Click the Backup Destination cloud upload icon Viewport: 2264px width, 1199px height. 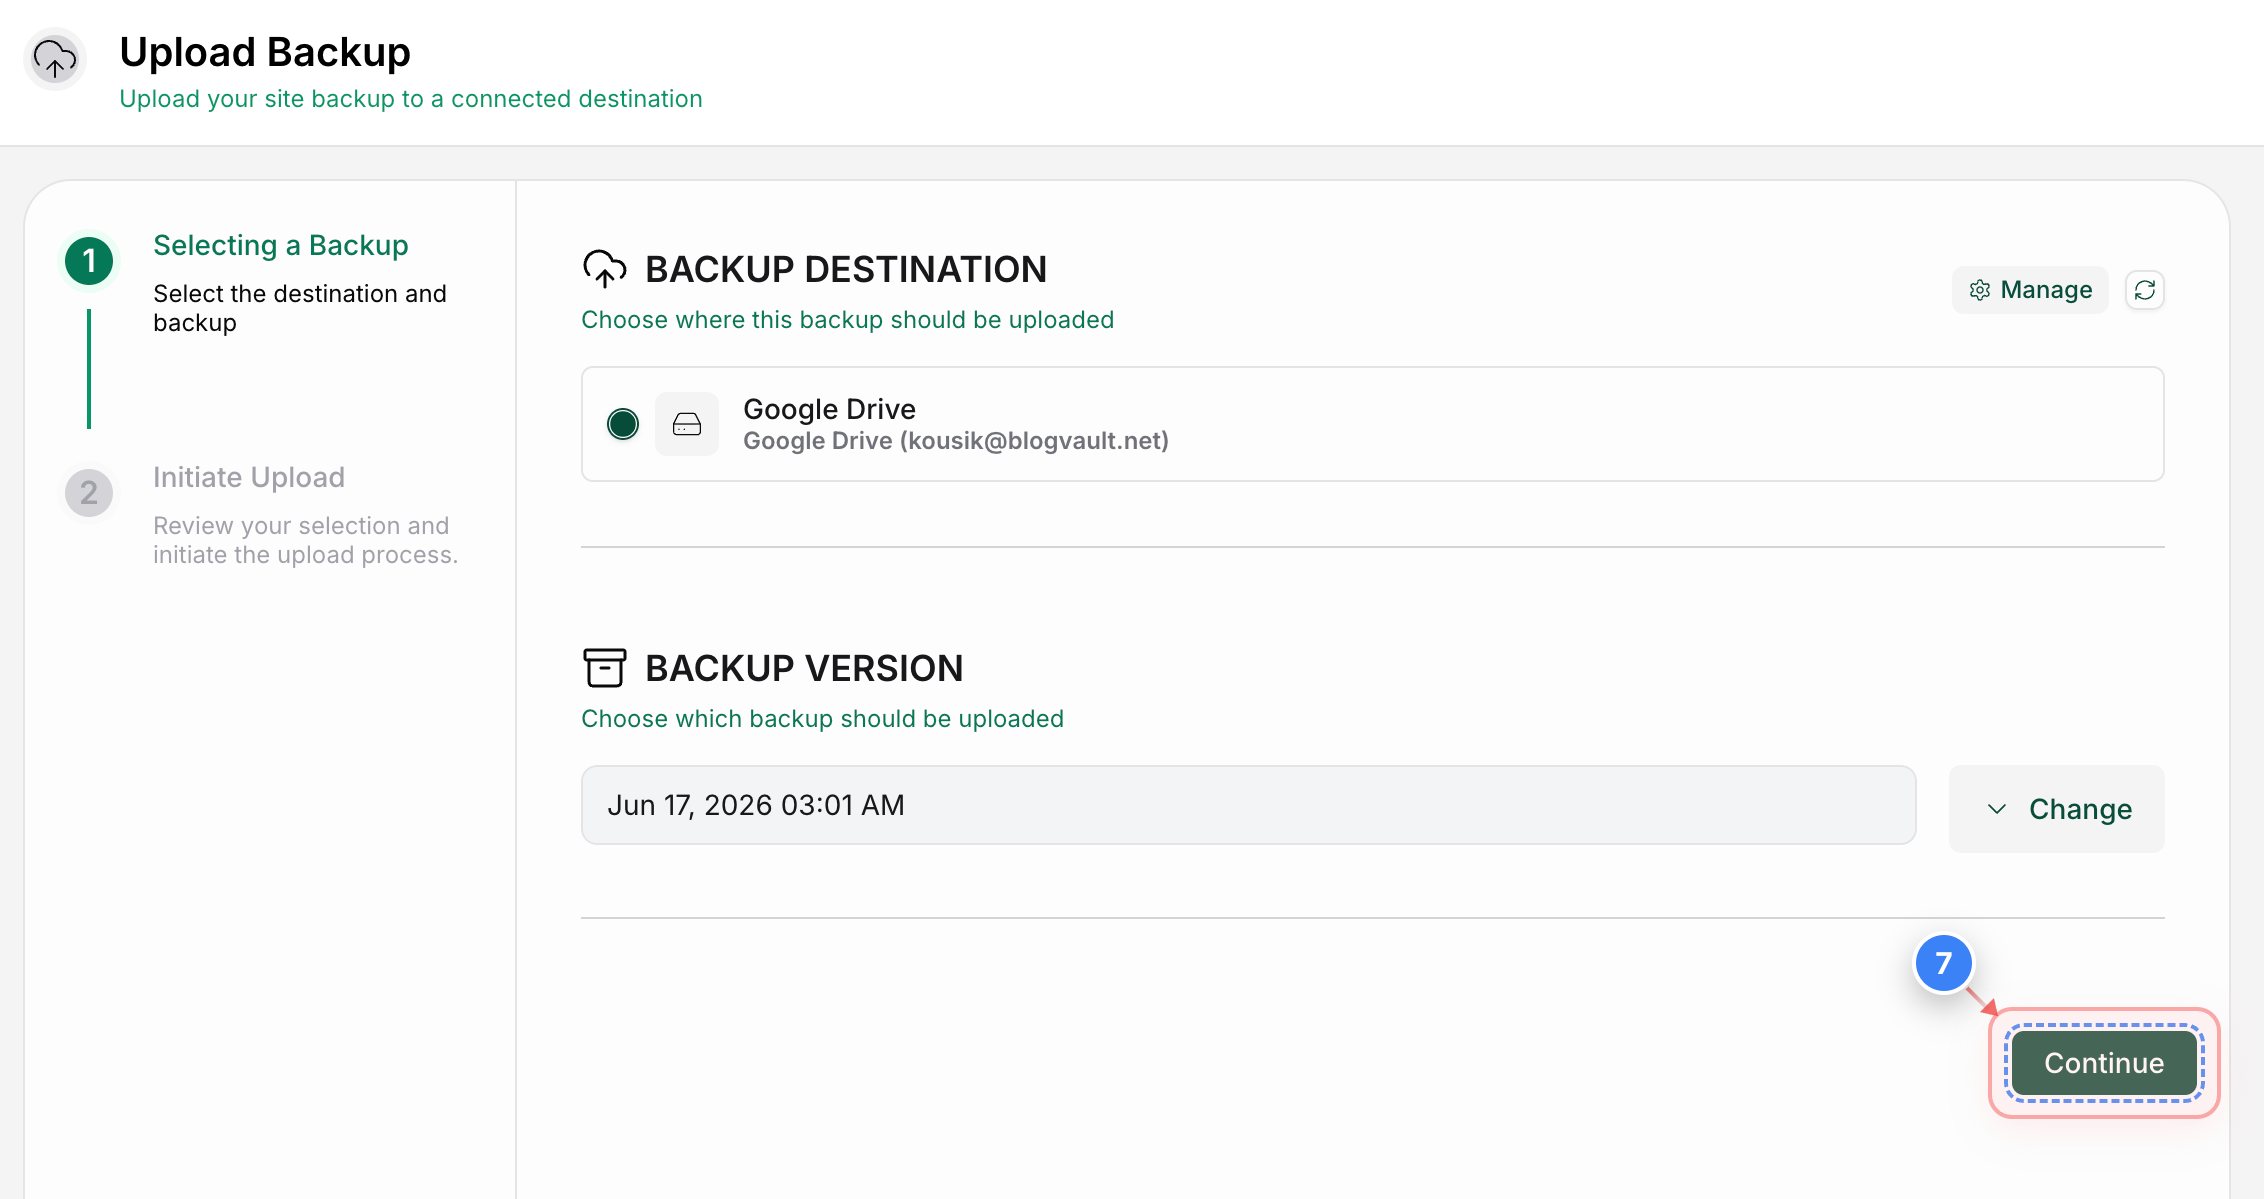(604, 269)
